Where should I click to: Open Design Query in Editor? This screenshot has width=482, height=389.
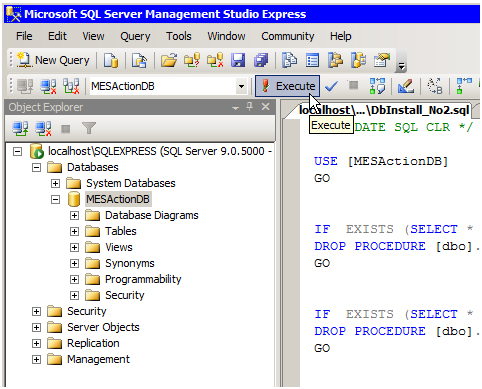click(406, 86)
